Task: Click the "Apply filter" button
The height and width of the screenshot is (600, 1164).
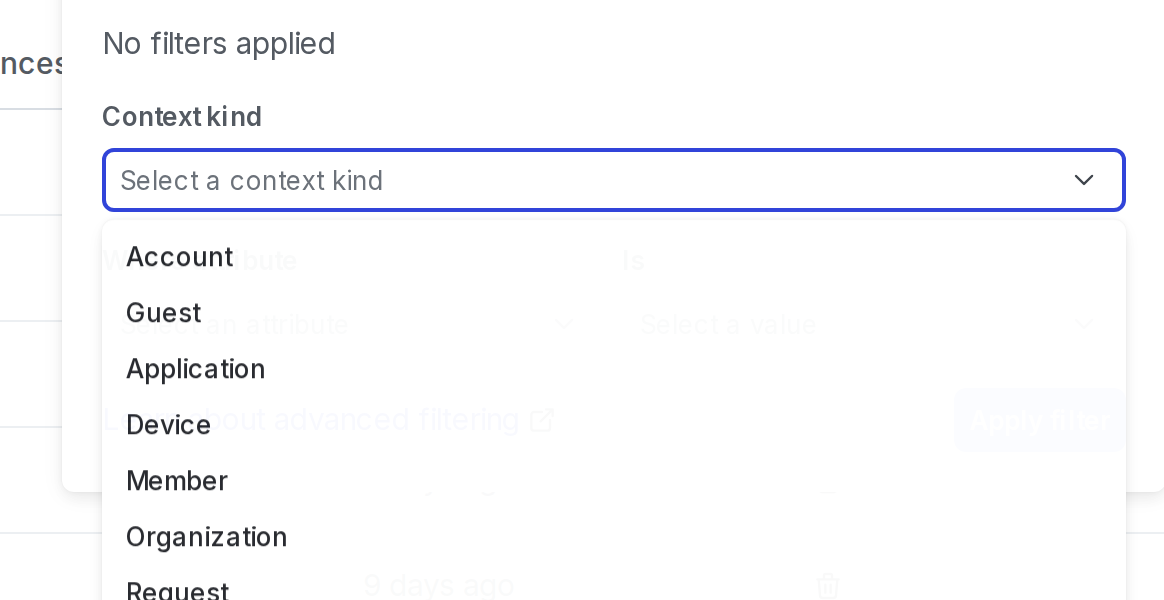Action: [1039, 420]
